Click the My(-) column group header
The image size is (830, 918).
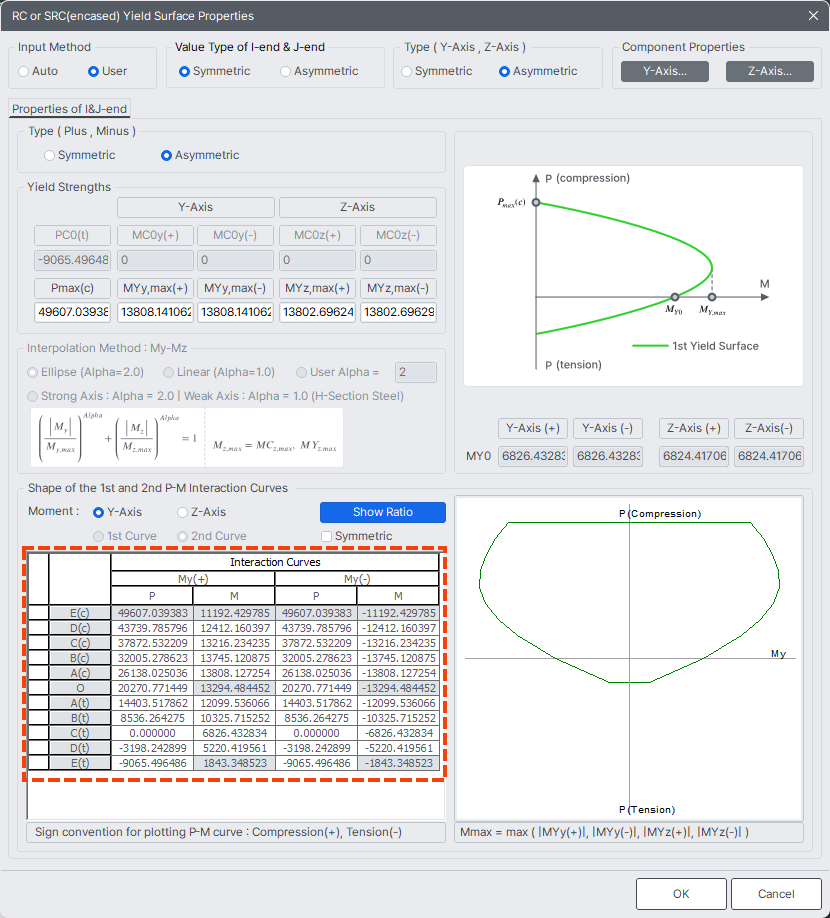click(357, 579)
